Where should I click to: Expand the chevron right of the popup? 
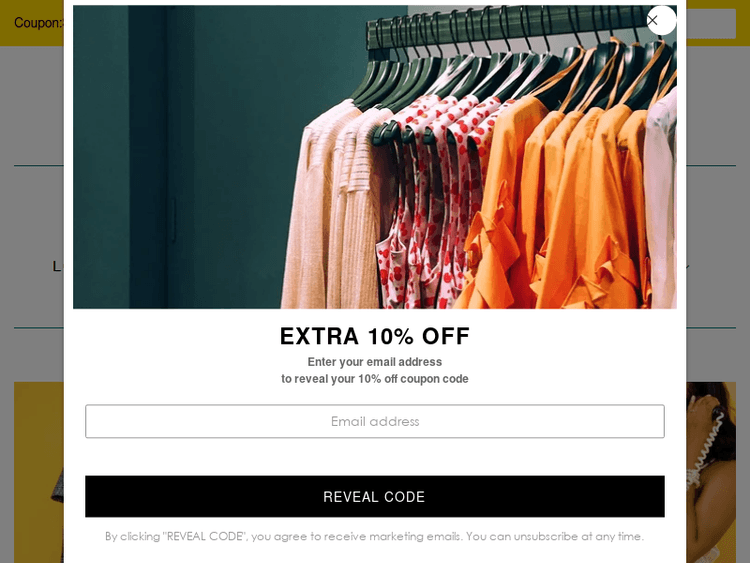pyautogui.click(x=688, y=266)
